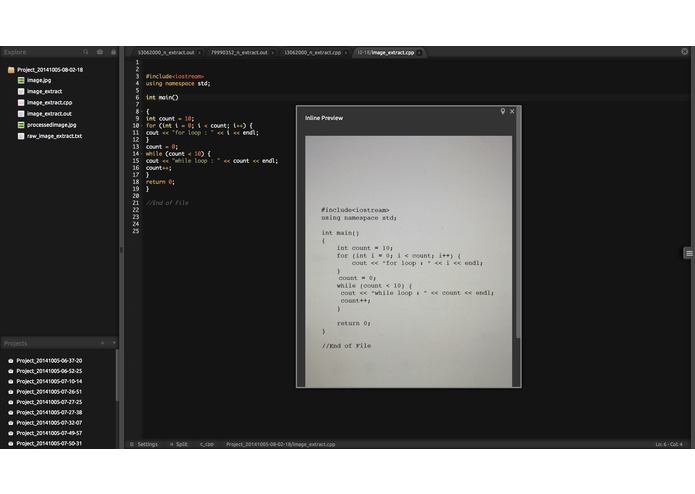The height and width of the screenshot is (494, 695).
Task: Open Project_20141005-07-10-14
Action: click(49, 381)
